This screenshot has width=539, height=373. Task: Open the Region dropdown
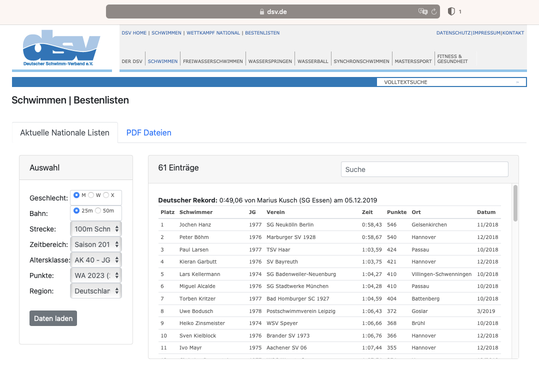pyautogui.click(x=96, y=291)
